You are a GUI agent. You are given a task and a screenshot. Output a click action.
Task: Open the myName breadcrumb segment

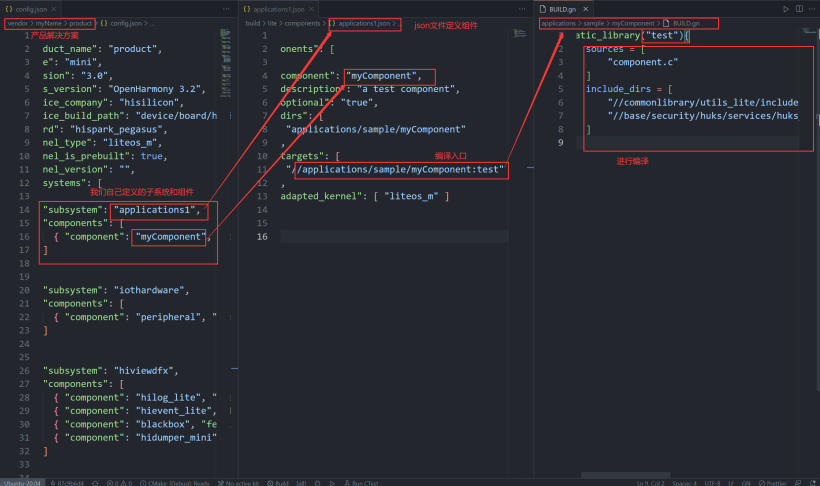(x=49, y=24)
